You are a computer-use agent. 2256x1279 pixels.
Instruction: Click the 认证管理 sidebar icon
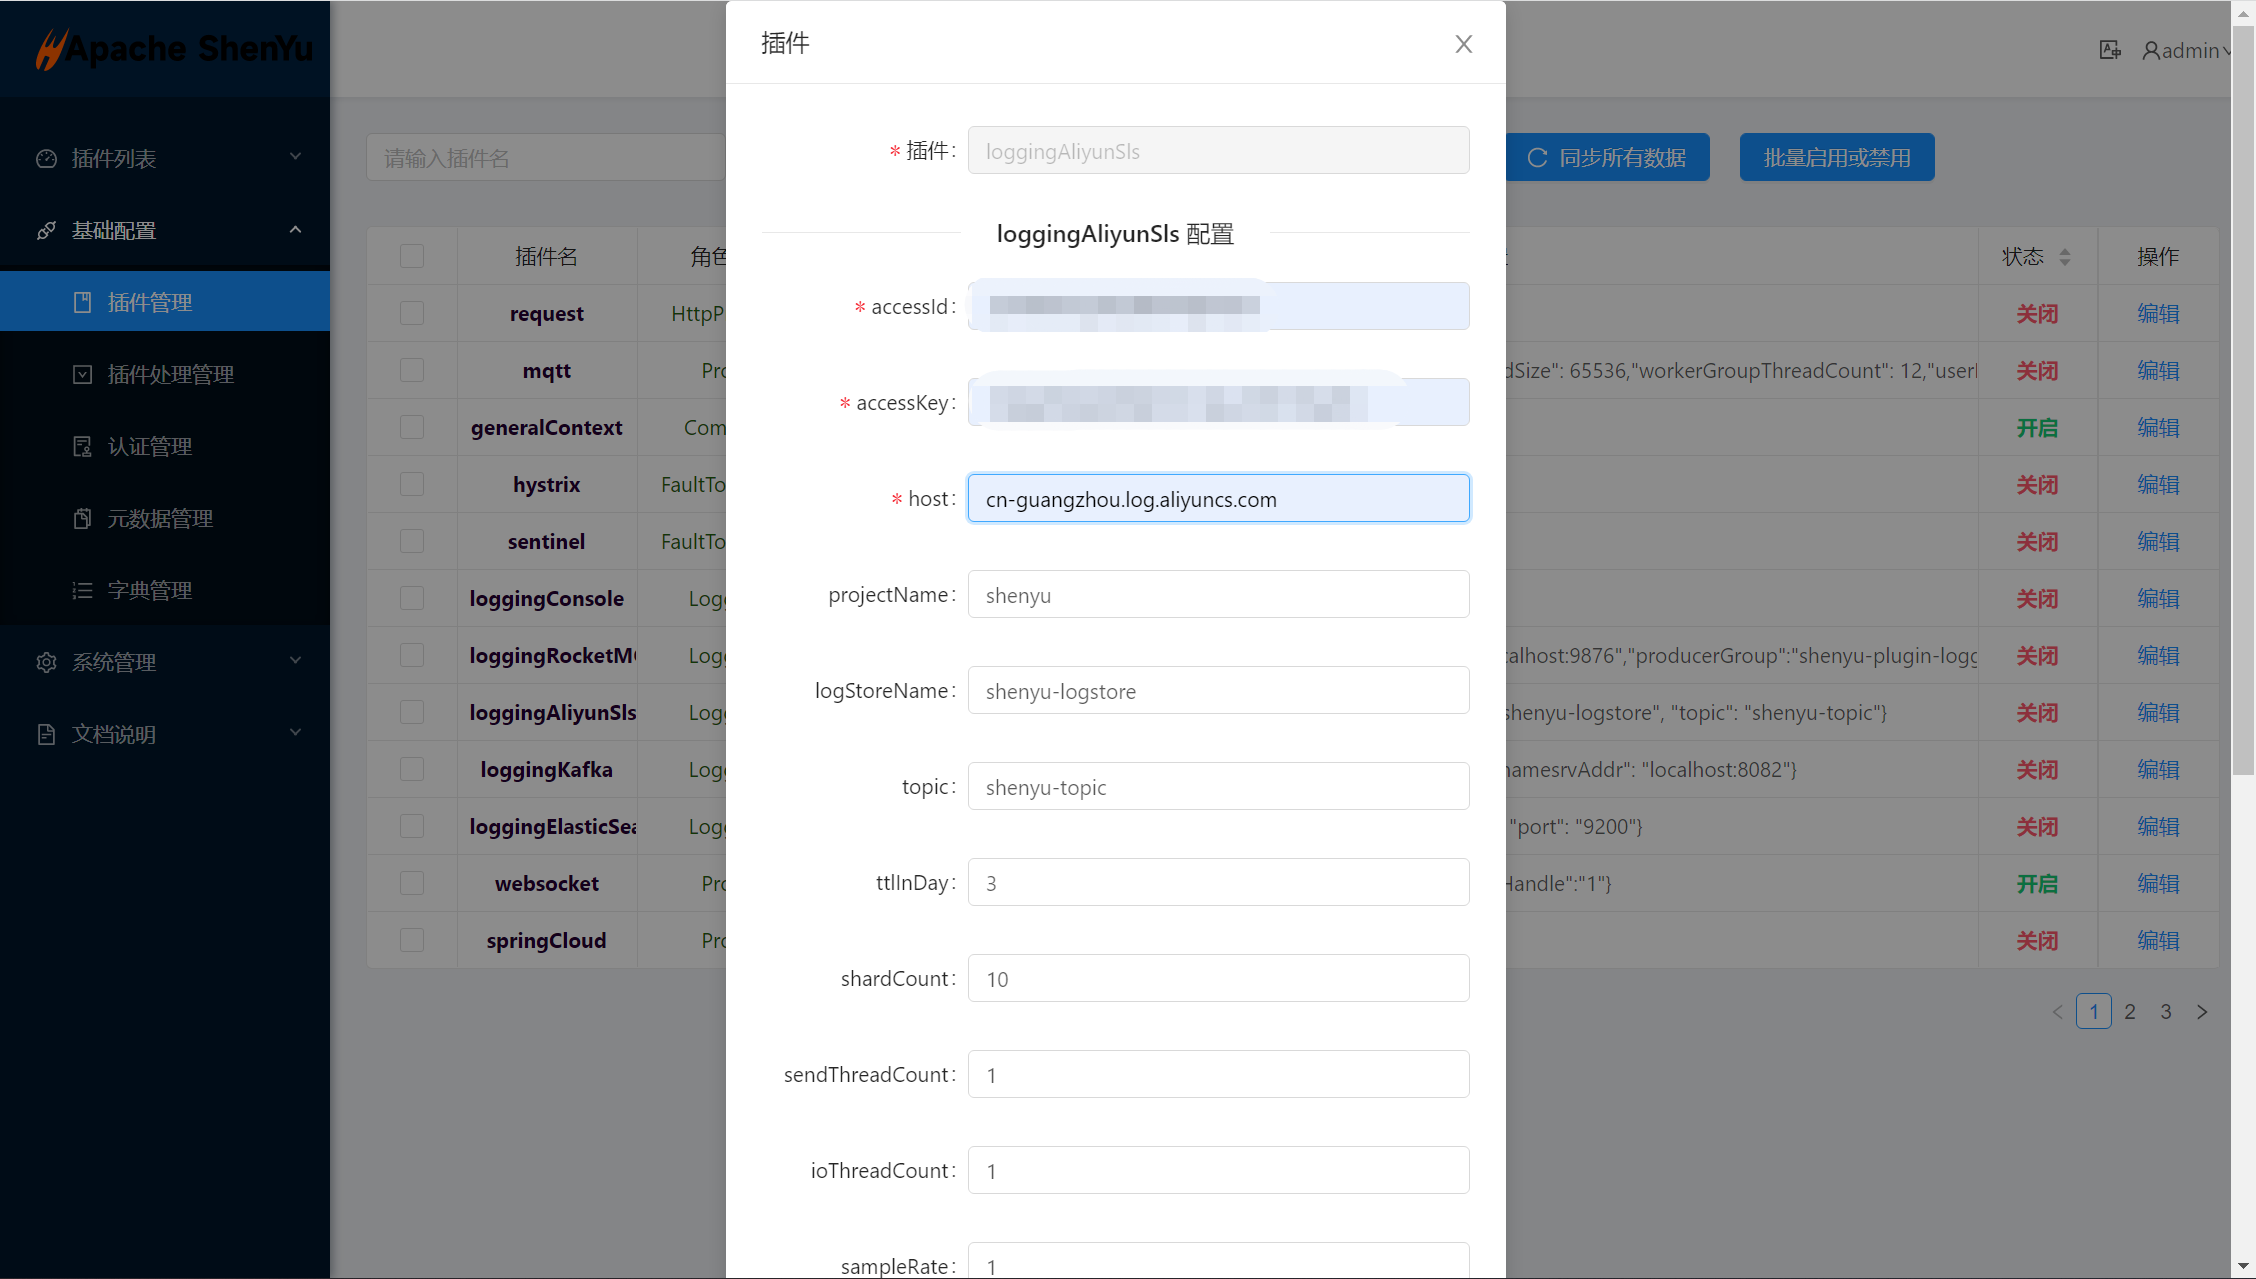click(83, 447)
